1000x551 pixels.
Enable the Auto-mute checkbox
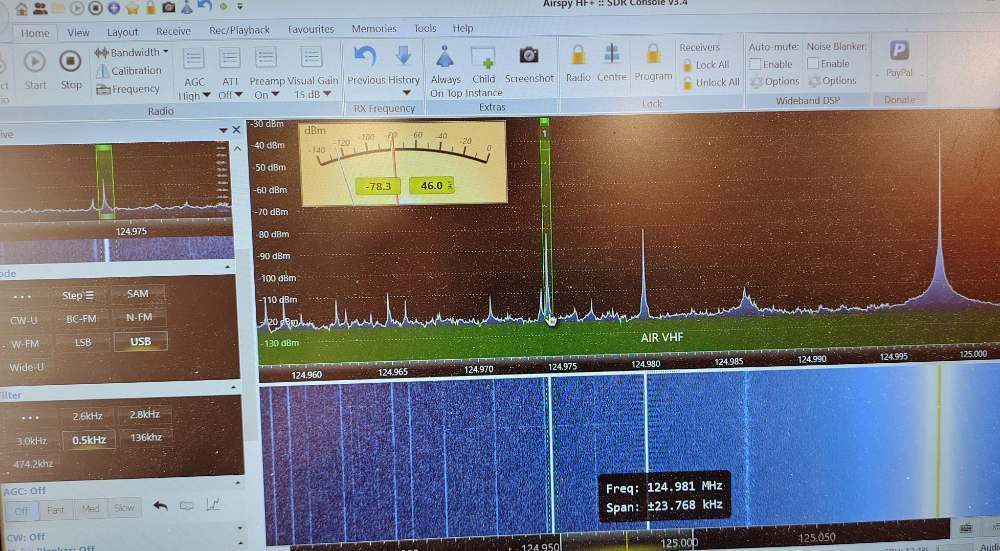point(756,64)
